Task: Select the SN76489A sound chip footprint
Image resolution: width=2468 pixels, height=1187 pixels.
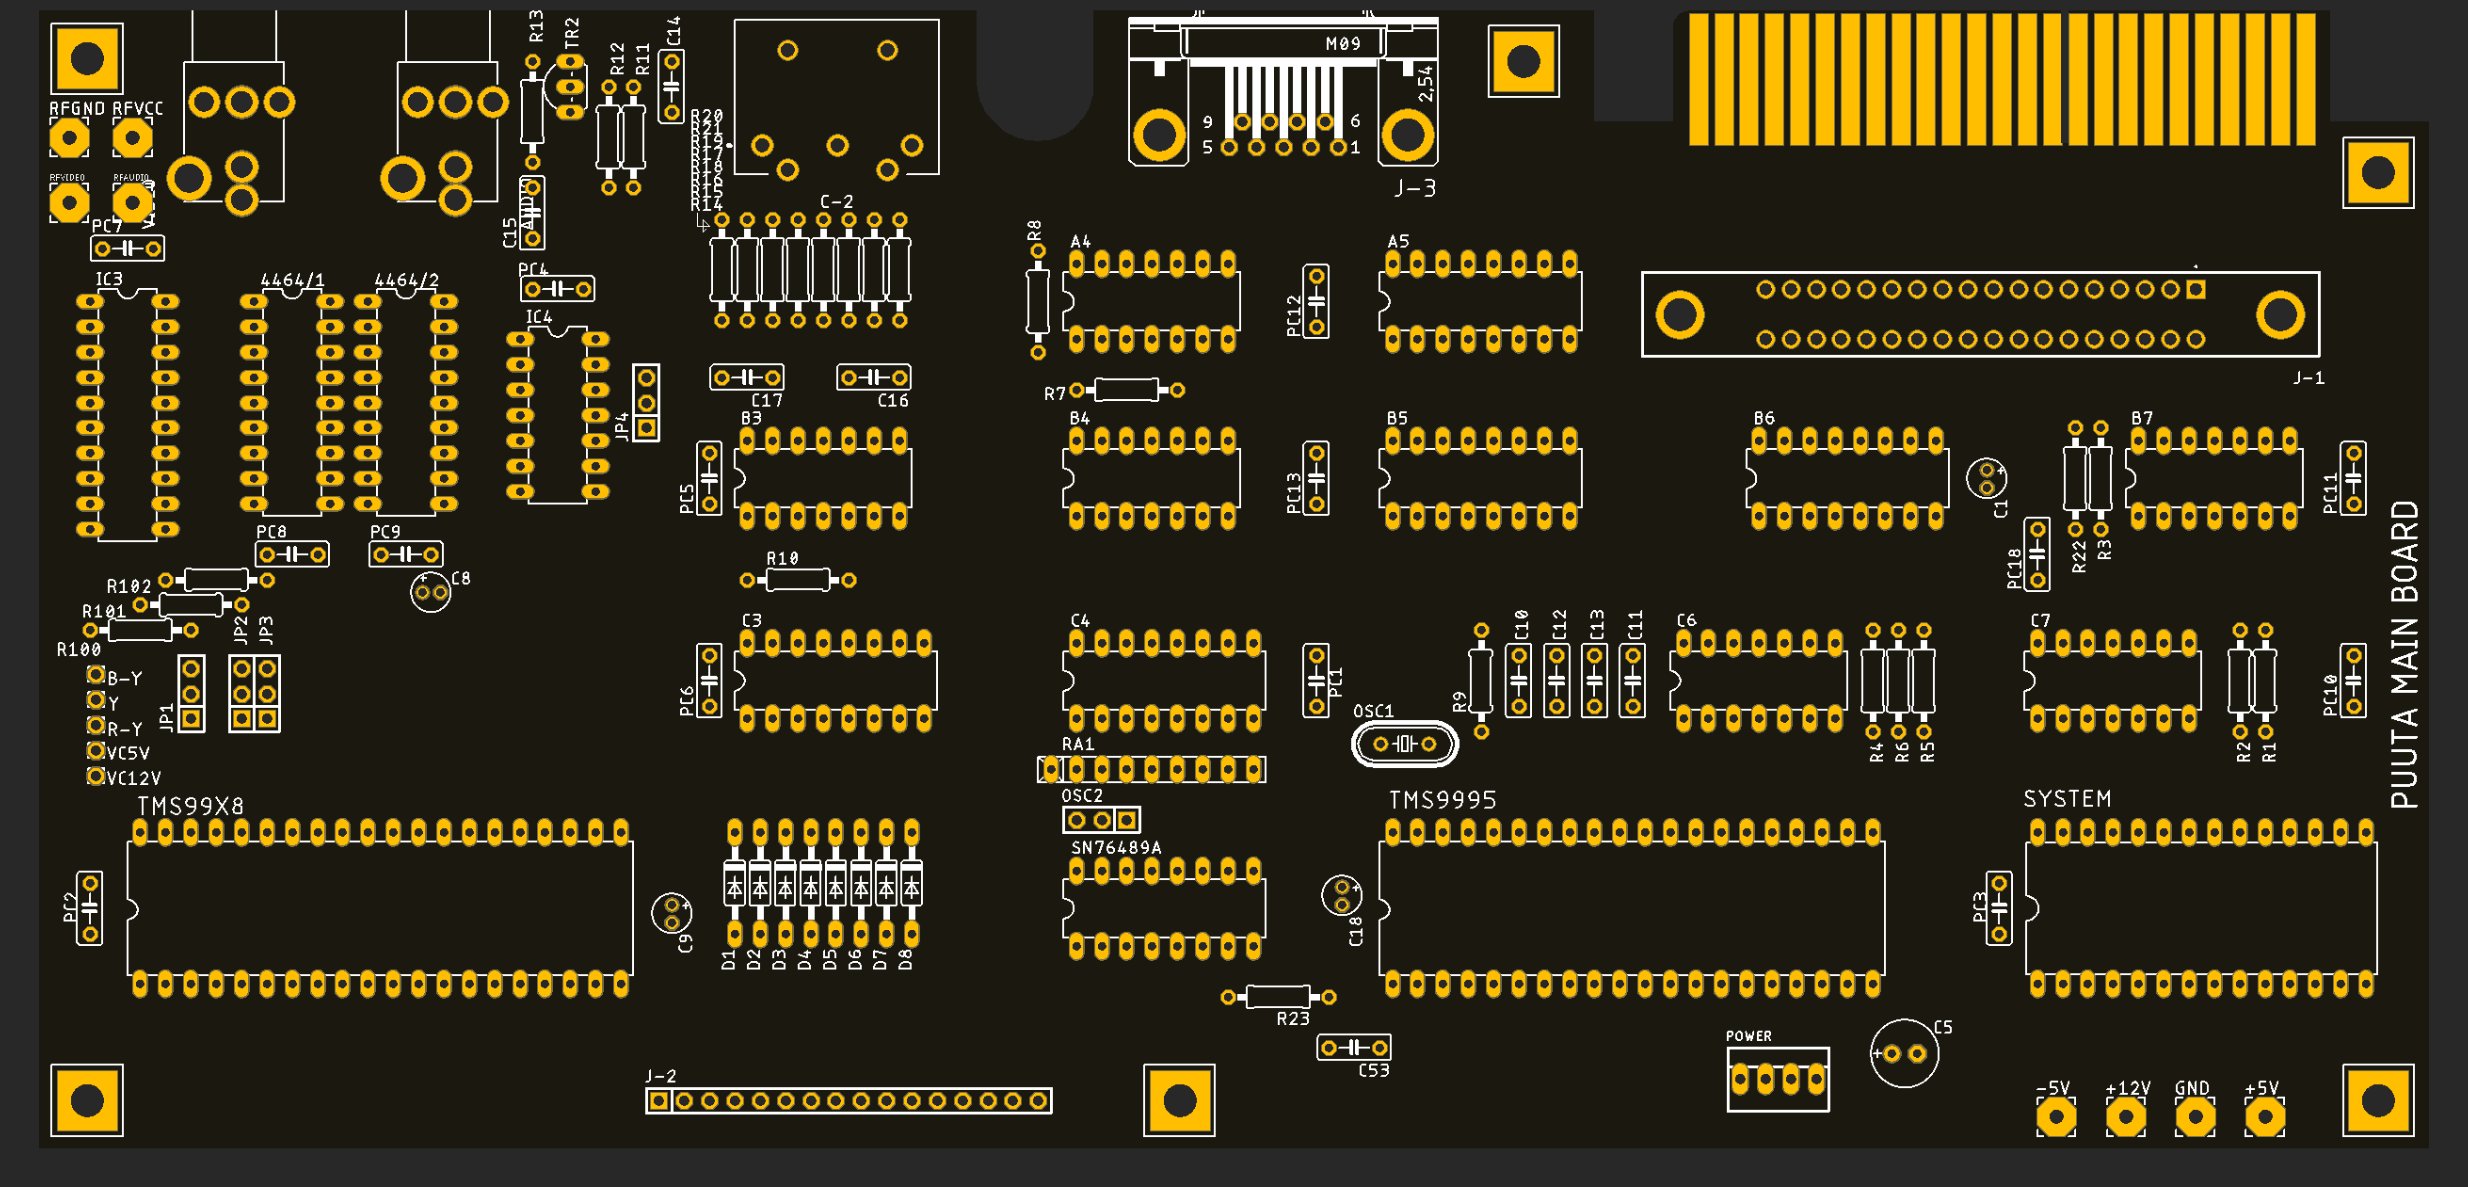Action: [1164, 908]
